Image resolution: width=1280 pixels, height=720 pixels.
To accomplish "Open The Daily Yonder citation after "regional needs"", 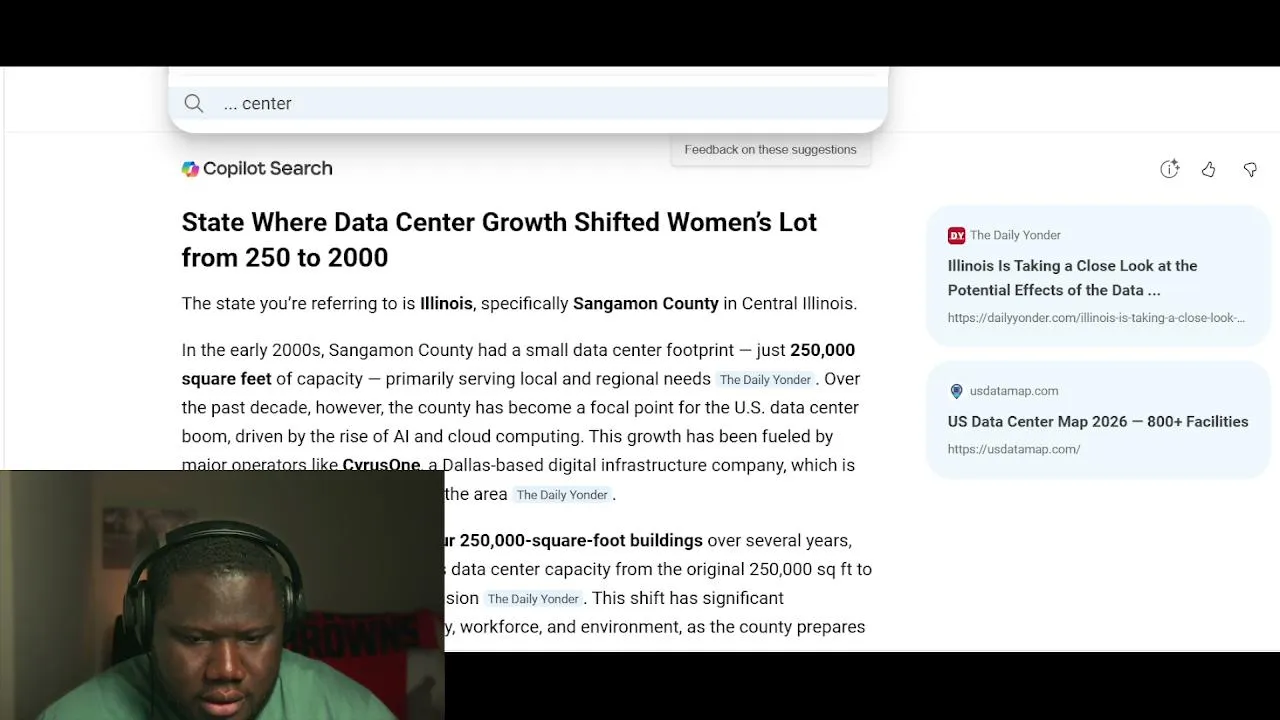I will tap(765, 380).
